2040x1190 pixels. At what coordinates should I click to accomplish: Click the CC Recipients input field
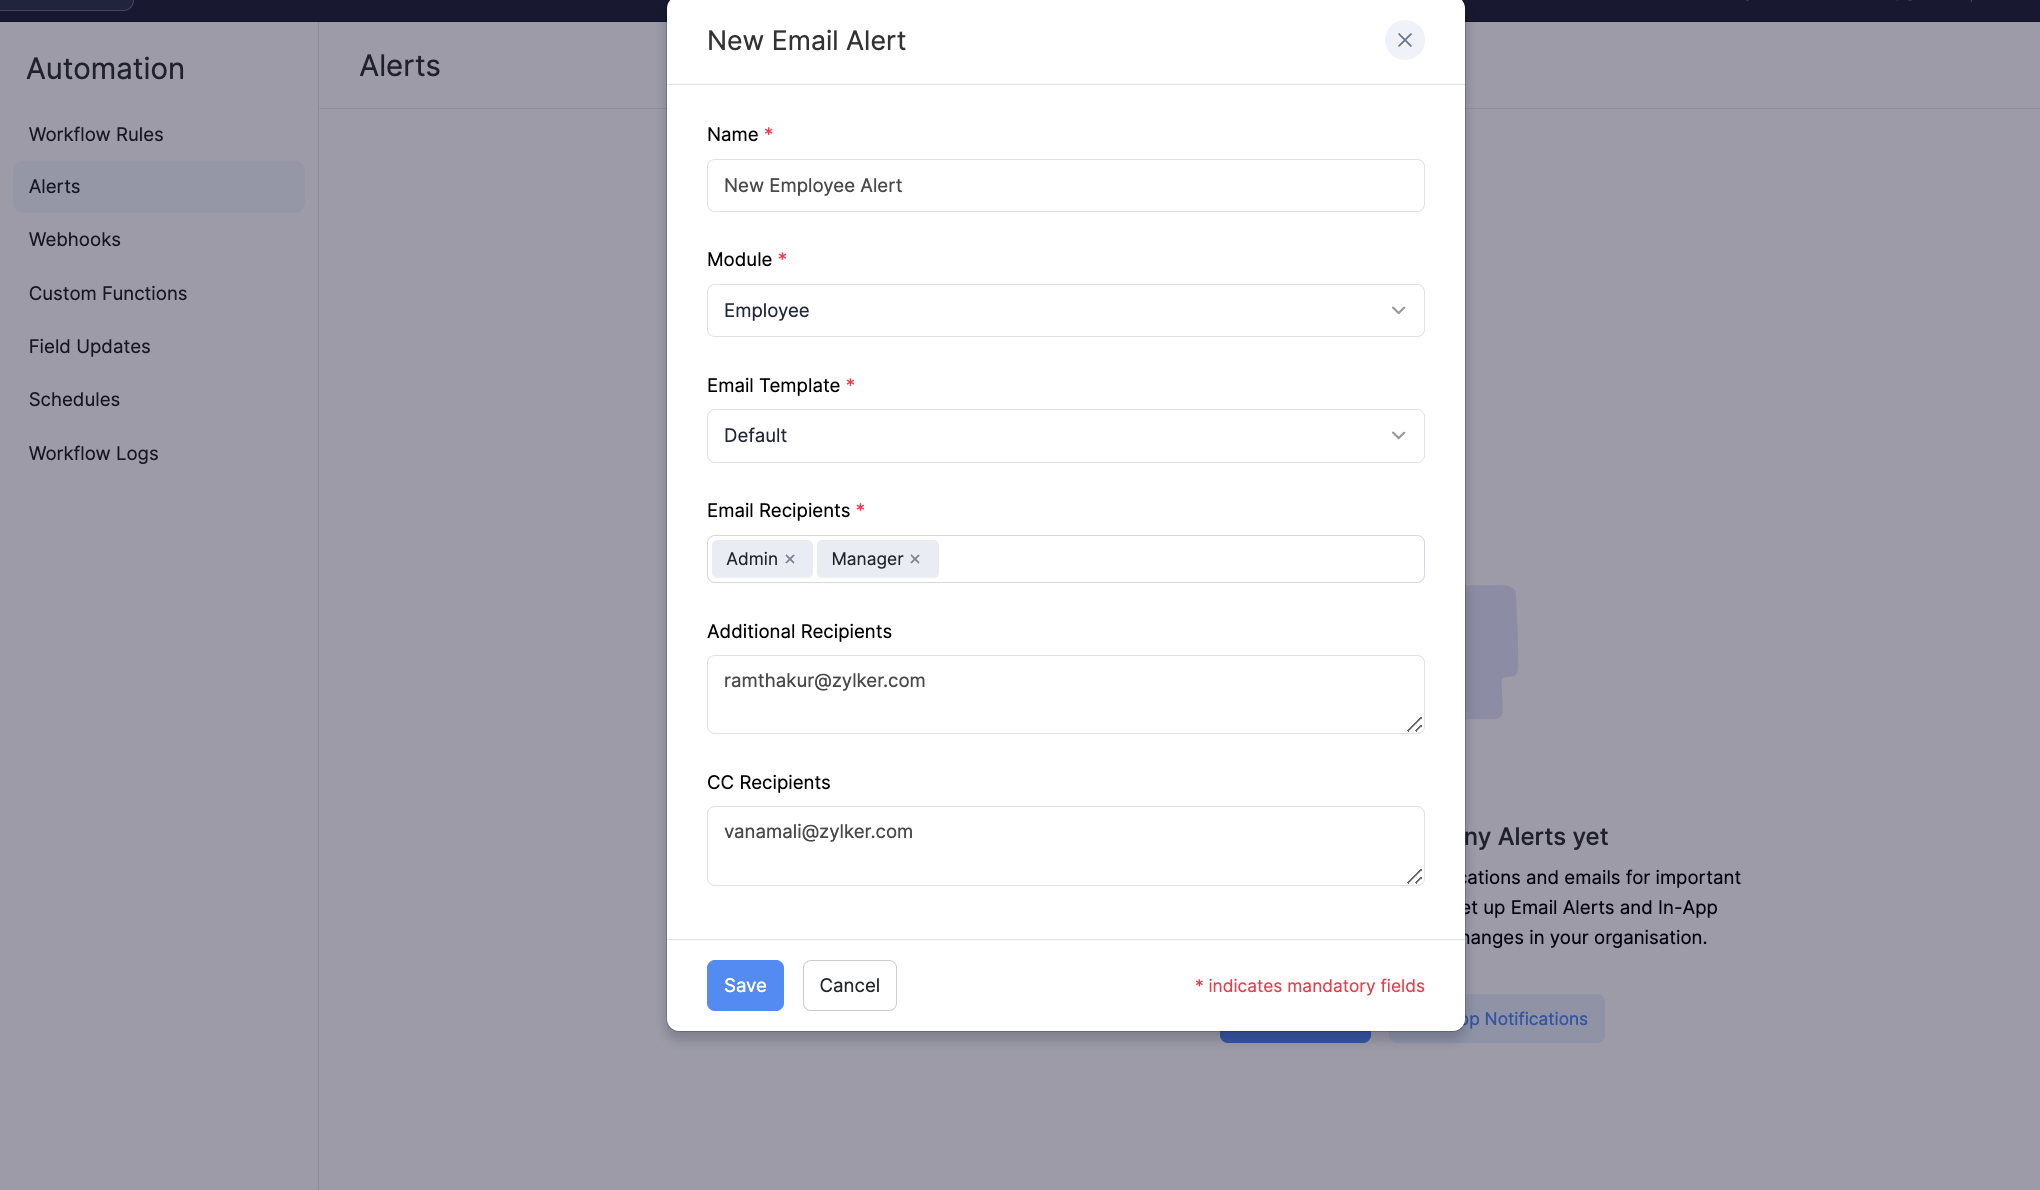[x=1067, y=844]
